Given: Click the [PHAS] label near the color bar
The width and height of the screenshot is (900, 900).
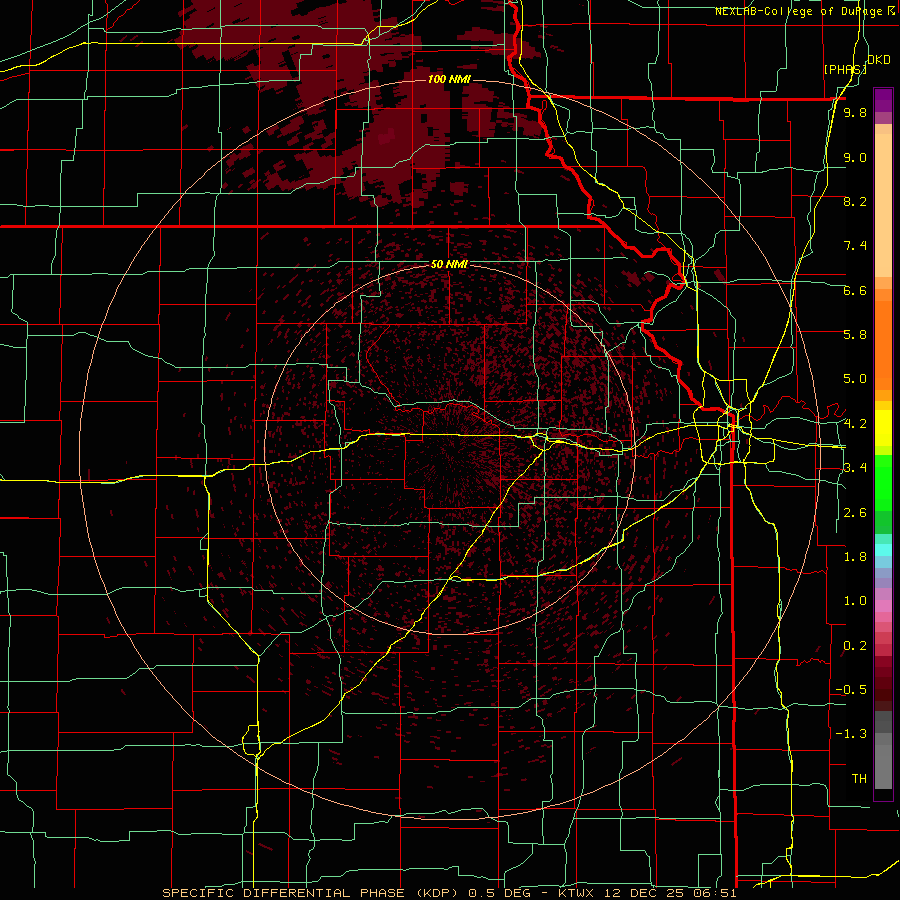Looking at the screenshot, I should (x=845, y=69).
